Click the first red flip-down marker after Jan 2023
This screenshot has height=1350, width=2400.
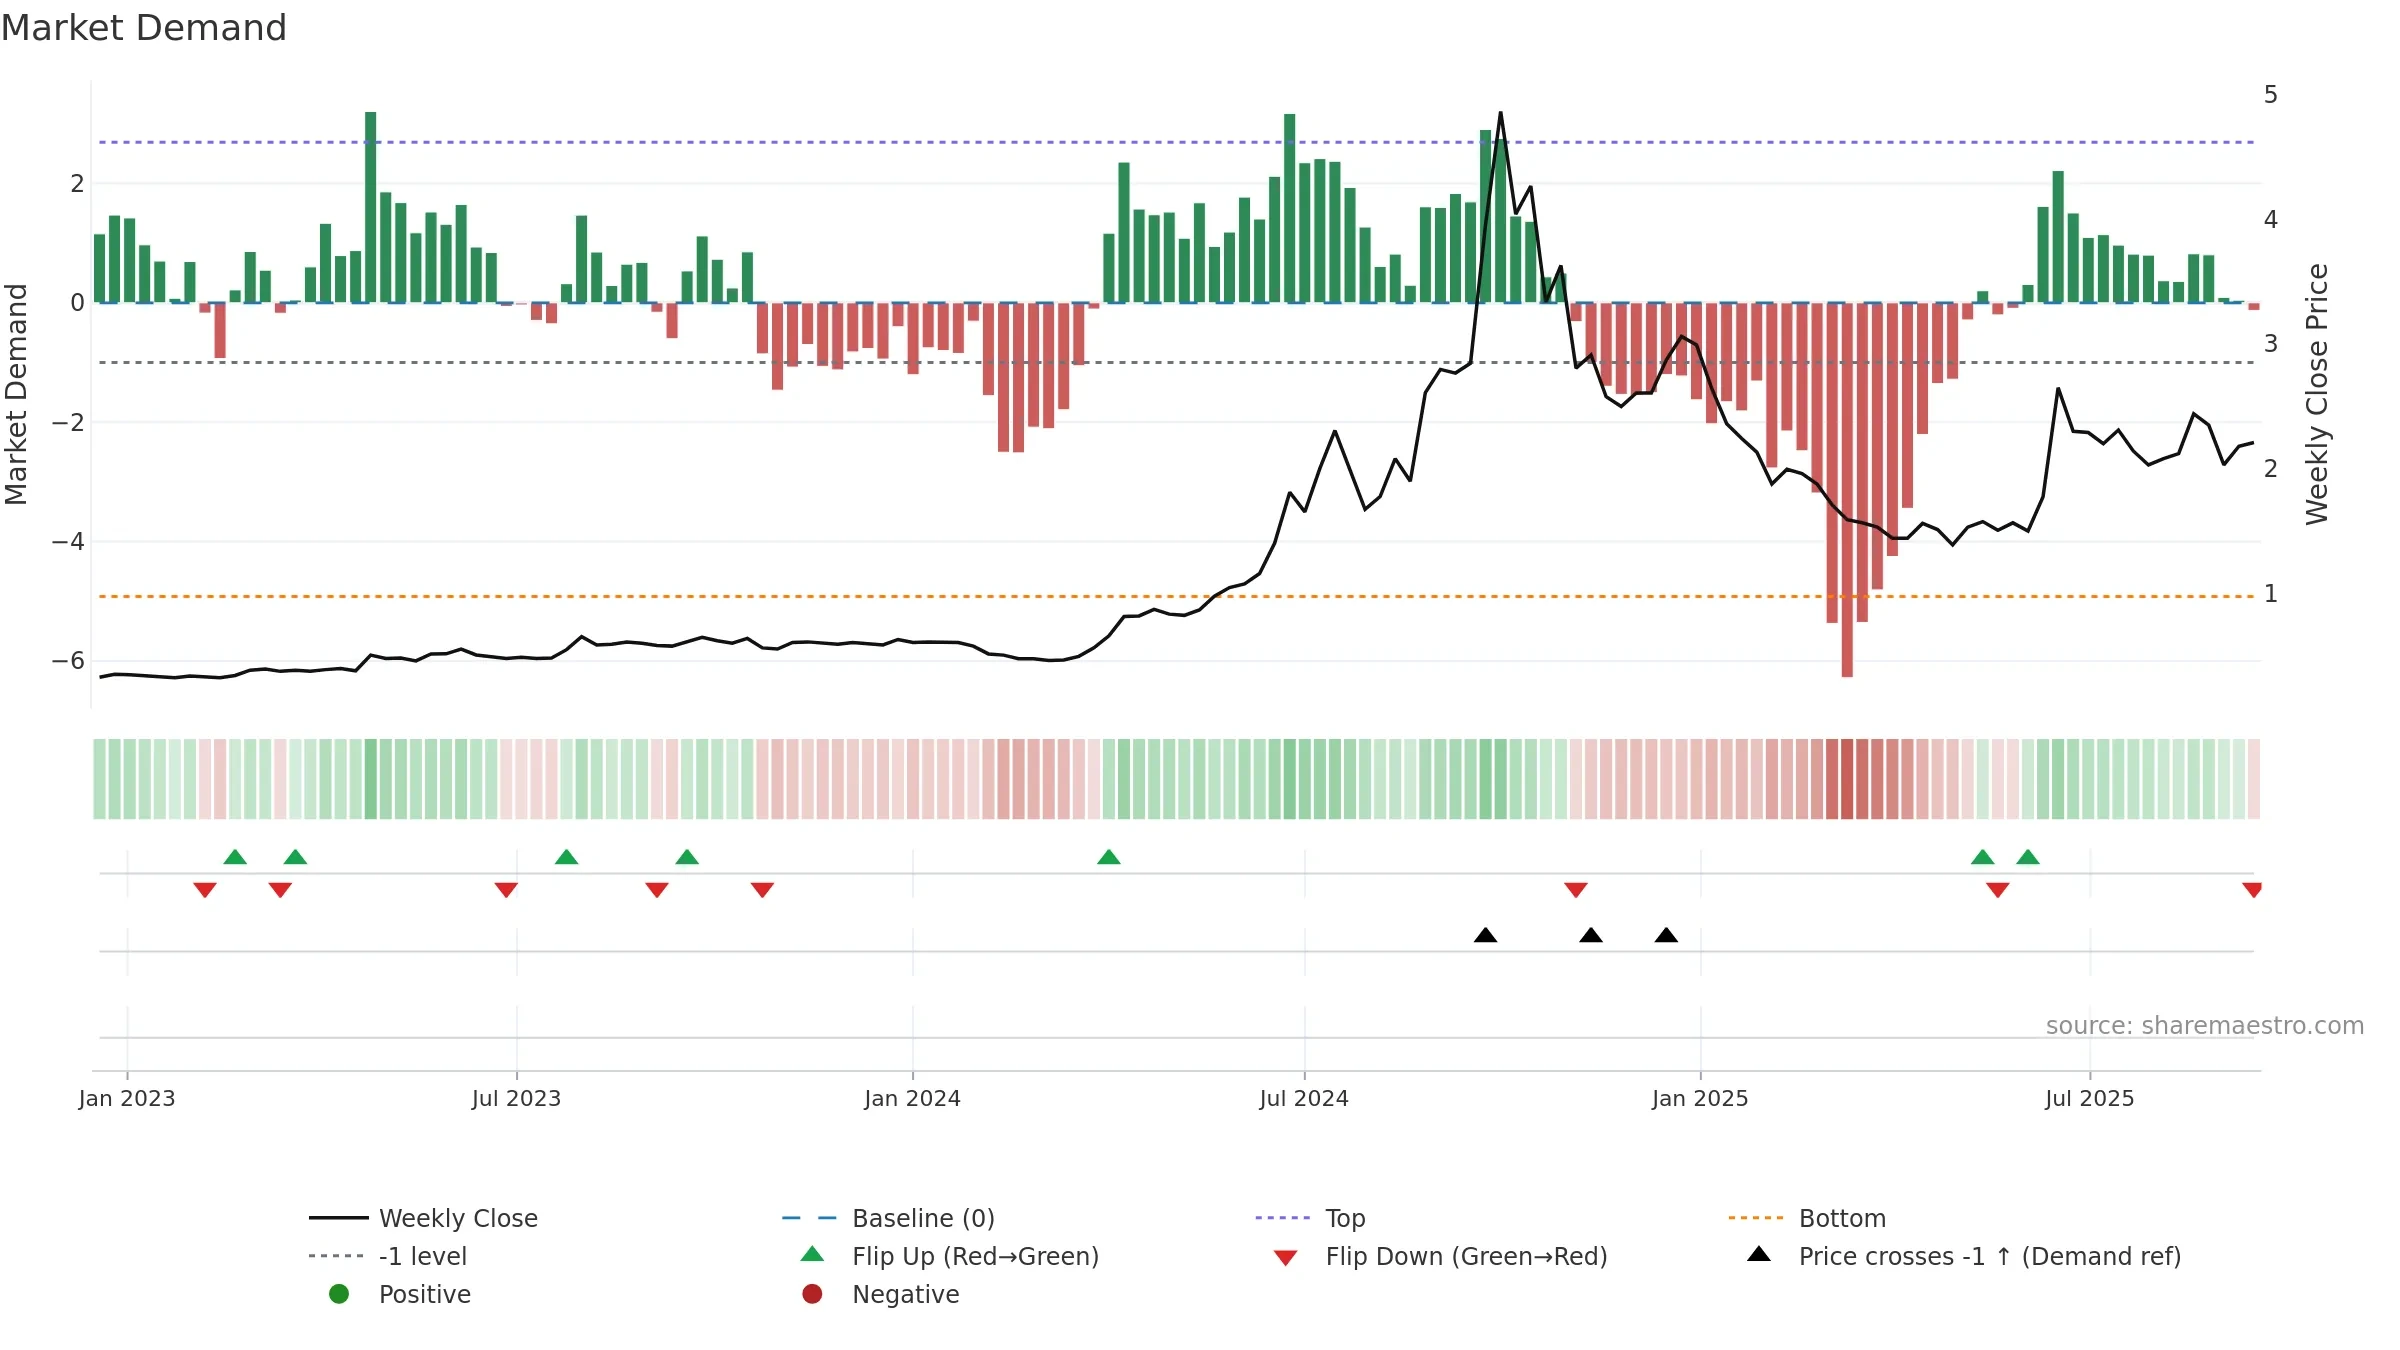tap(205, 890)
